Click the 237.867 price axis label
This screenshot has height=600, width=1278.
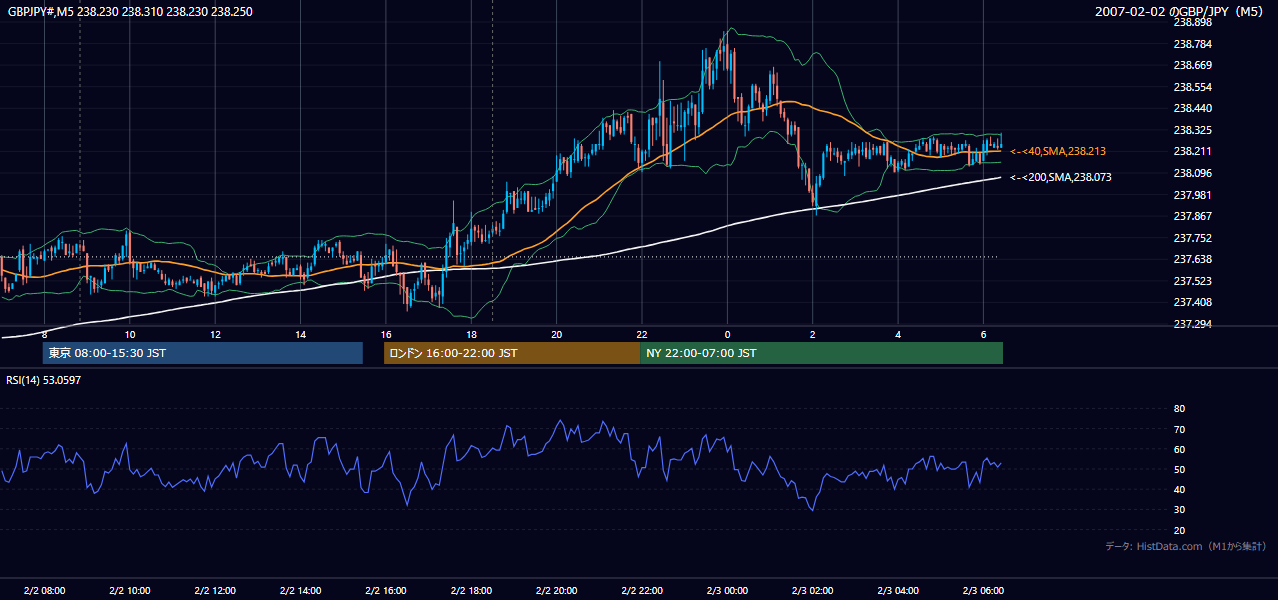pyautogui.click(x=1192, y=216)
